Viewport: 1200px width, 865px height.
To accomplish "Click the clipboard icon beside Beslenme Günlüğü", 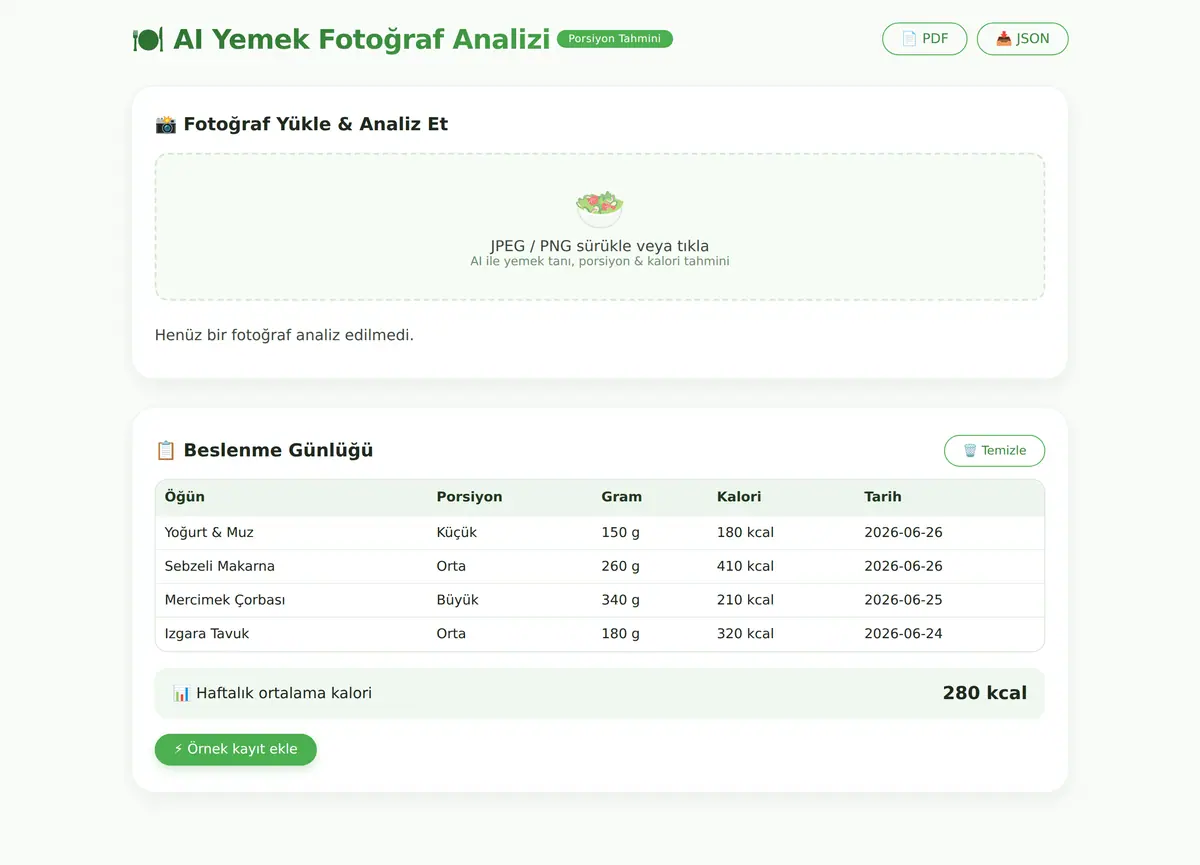I will (x=166, y=450).
